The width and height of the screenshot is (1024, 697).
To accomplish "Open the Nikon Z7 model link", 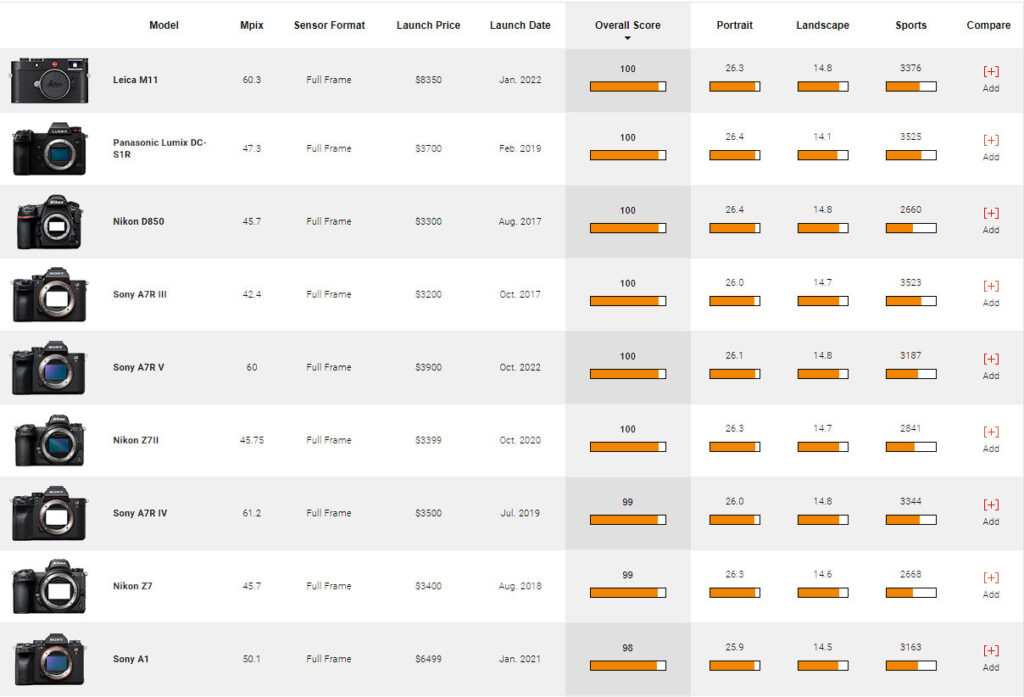I will point(133,586).
